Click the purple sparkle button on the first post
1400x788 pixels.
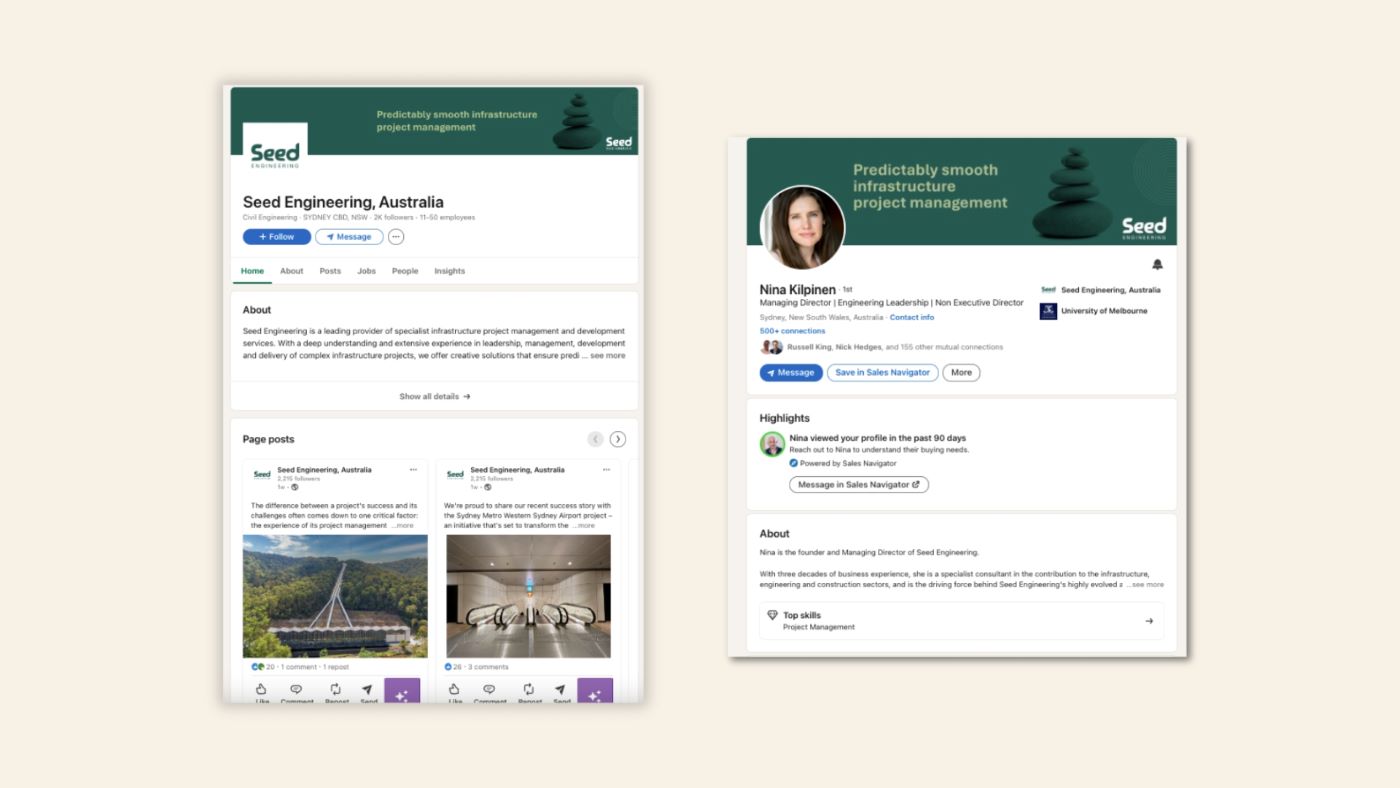click(402, 691)
